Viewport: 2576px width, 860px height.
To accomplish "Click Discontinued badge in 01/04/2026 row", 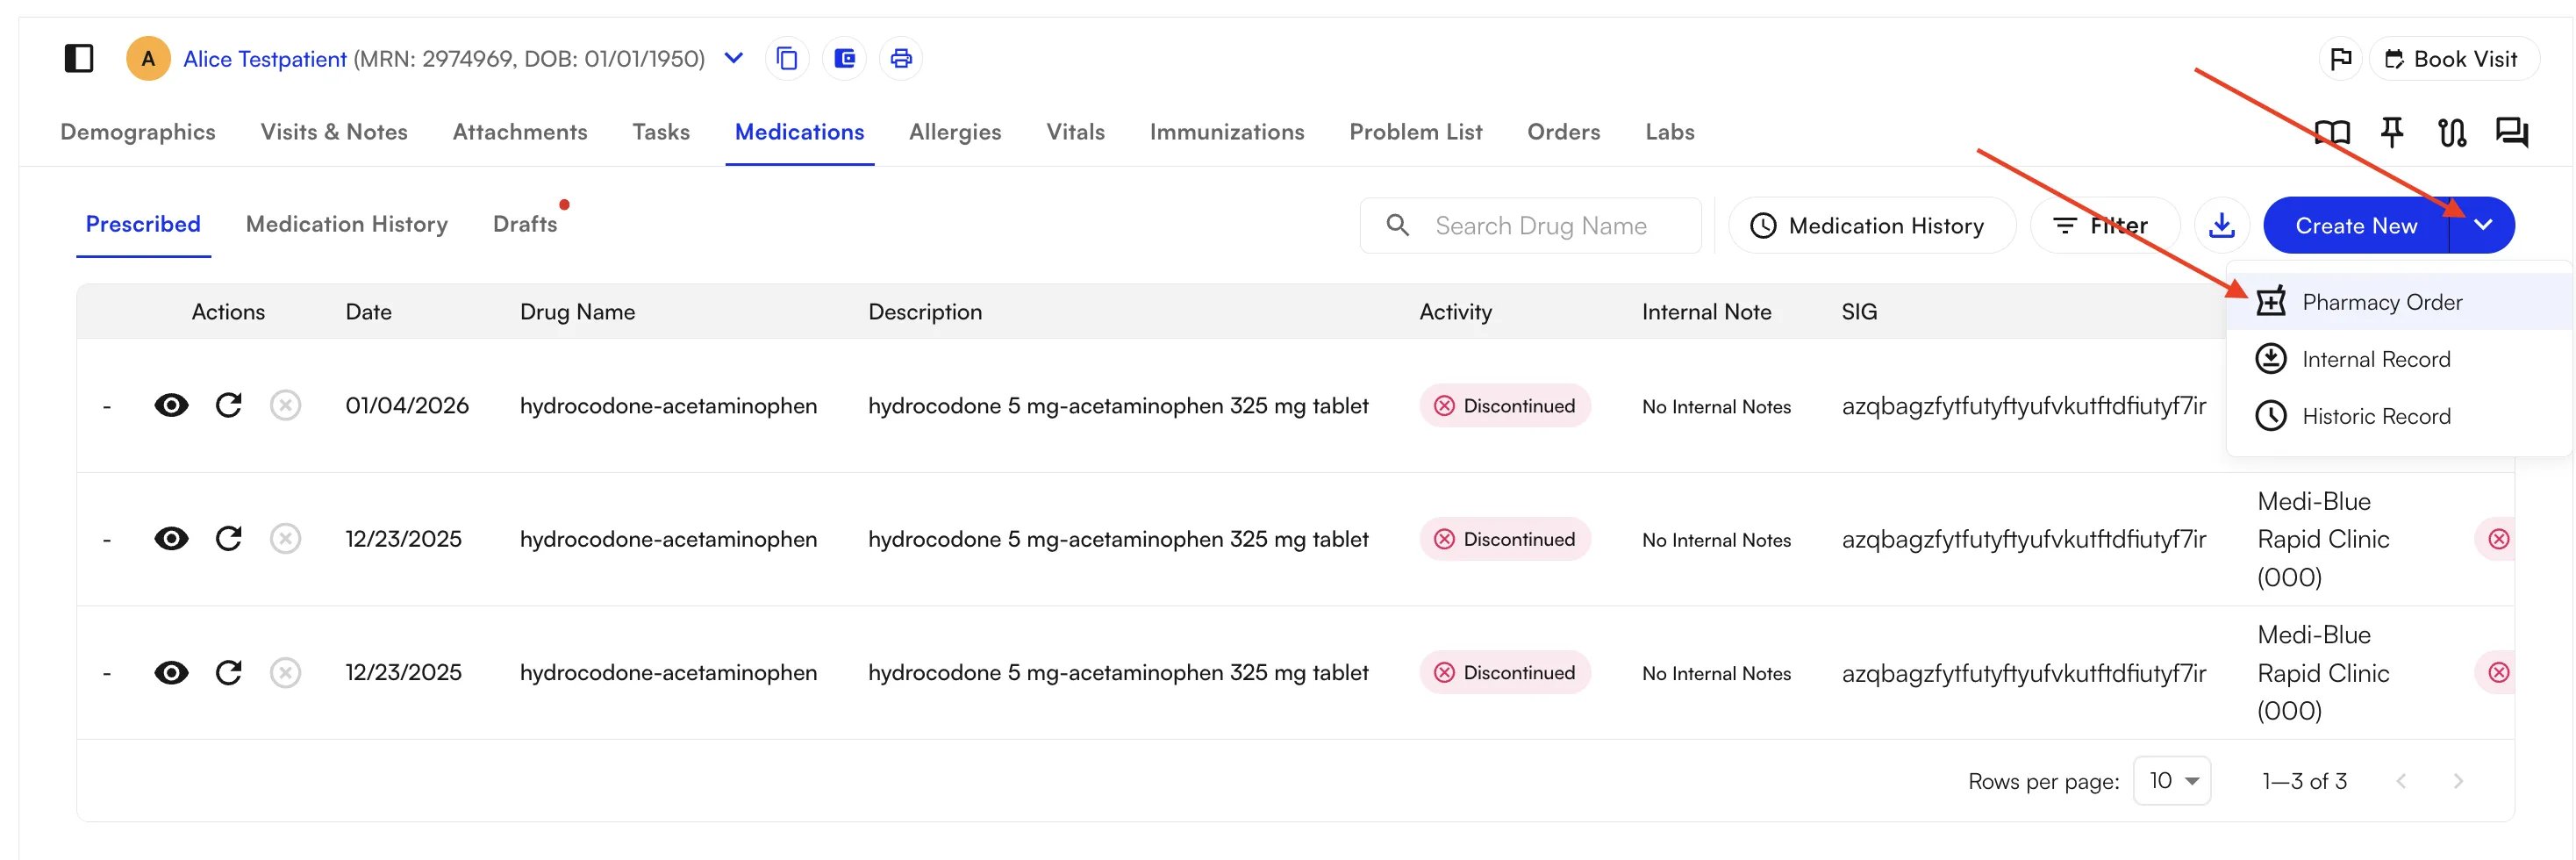I will click(x=1505, y=405).
